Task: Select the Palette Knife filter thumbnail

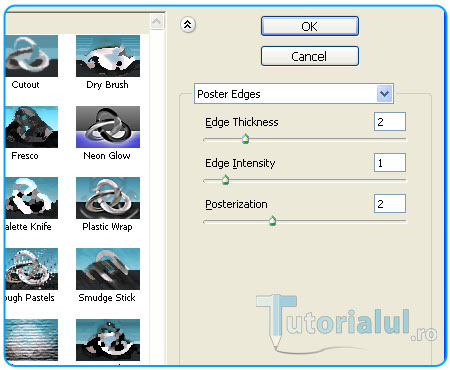Action: [32, 198]
